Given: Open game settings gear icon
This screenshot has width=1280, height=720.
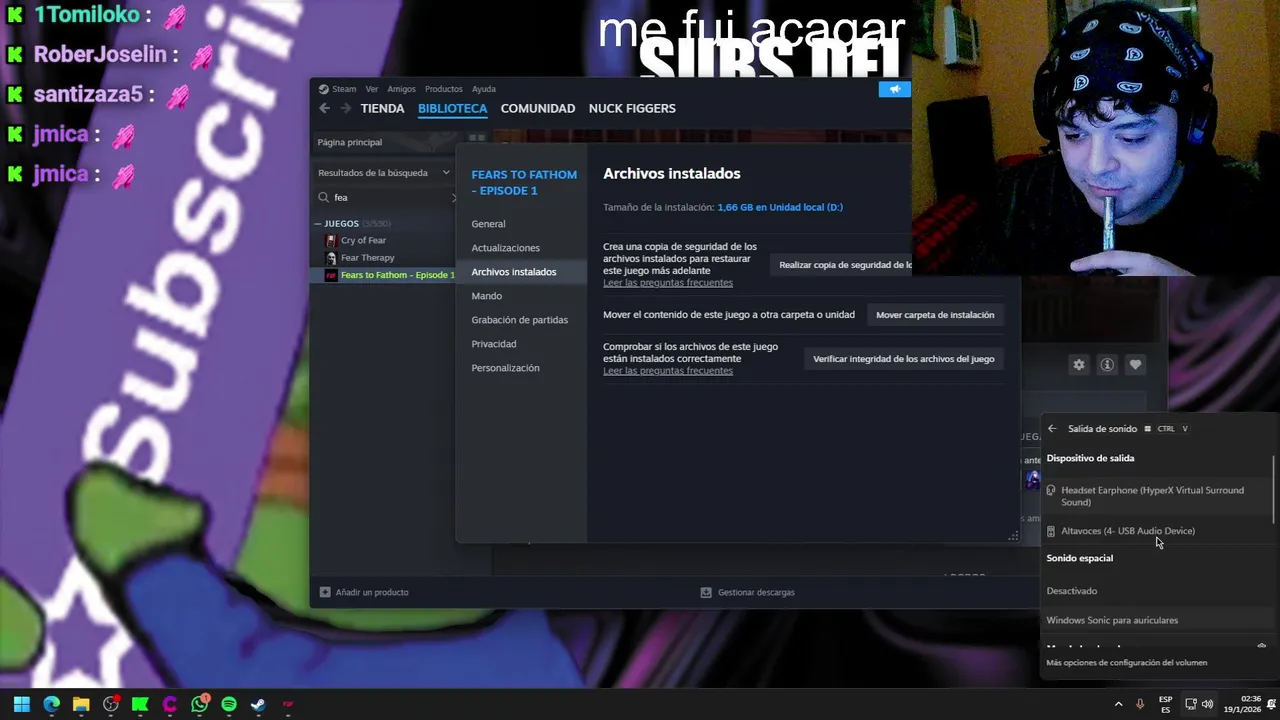Looking at the screenshot, I should [x=1079, y=365].
